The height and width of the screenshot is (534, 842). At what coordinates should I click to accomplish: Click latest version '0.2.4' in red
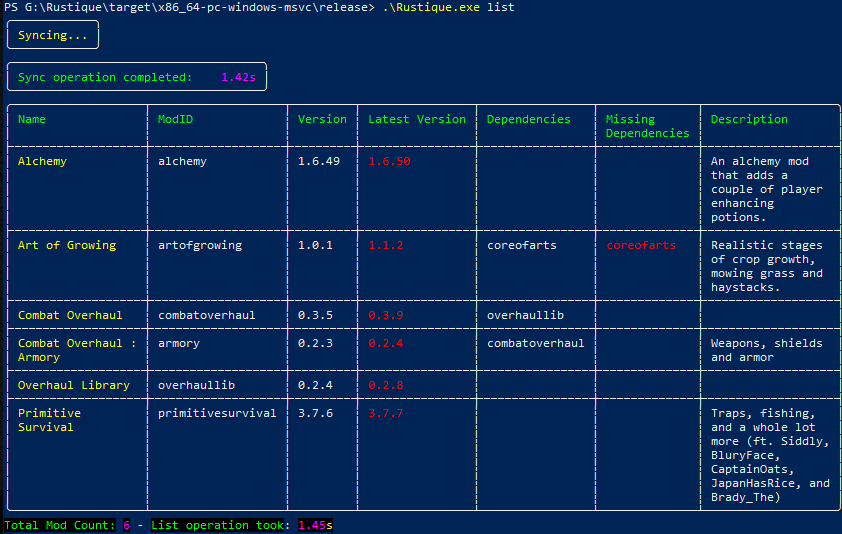386,343
